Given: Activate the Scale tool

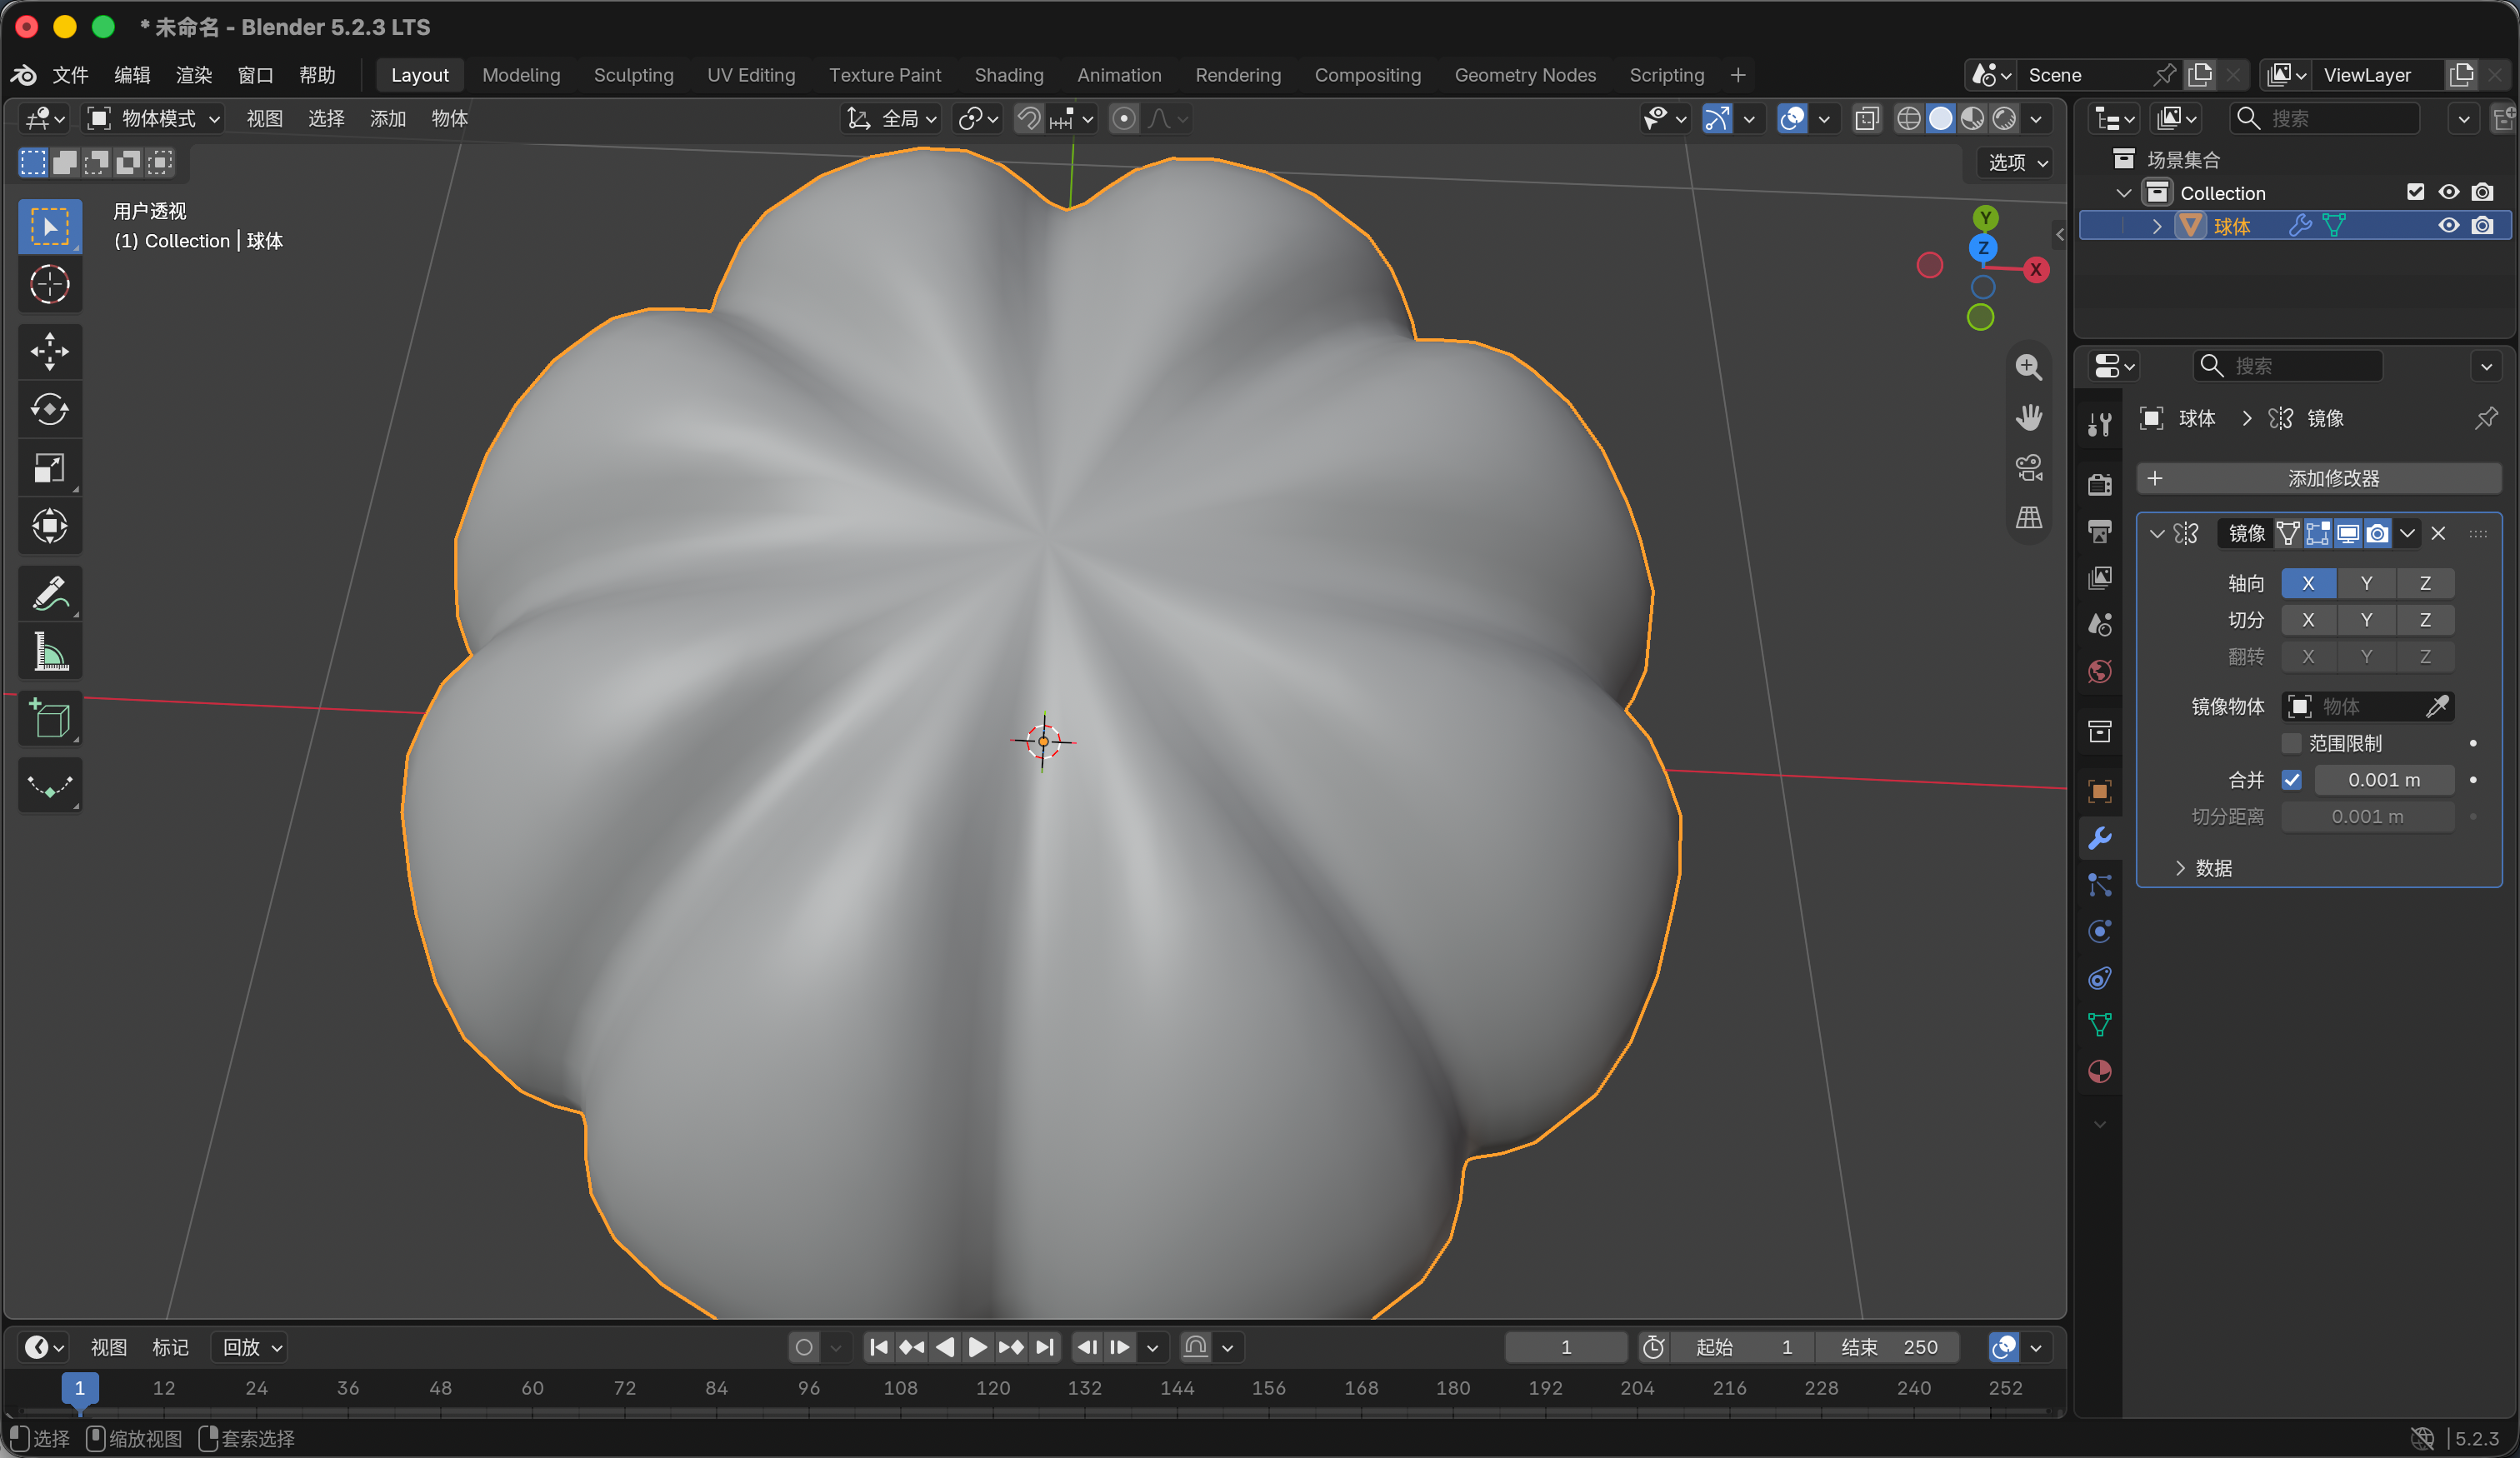Looking at the screenshot, I should click(49, 467).
